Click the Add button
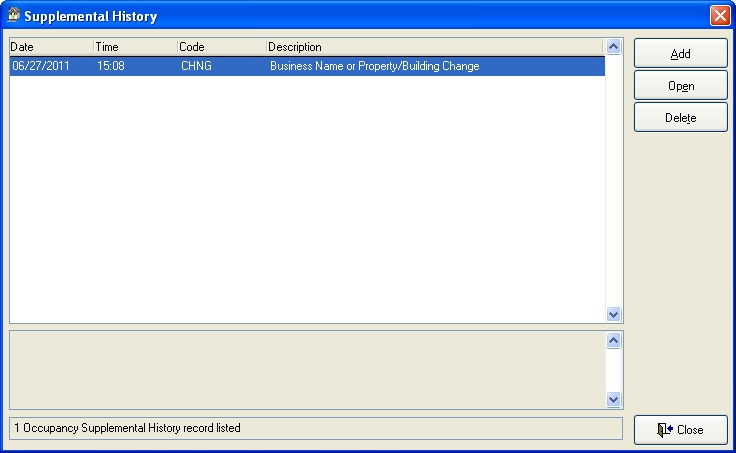The height and width of the screenshot is (453, 736). pyautogui.click(x=680, y=54)
